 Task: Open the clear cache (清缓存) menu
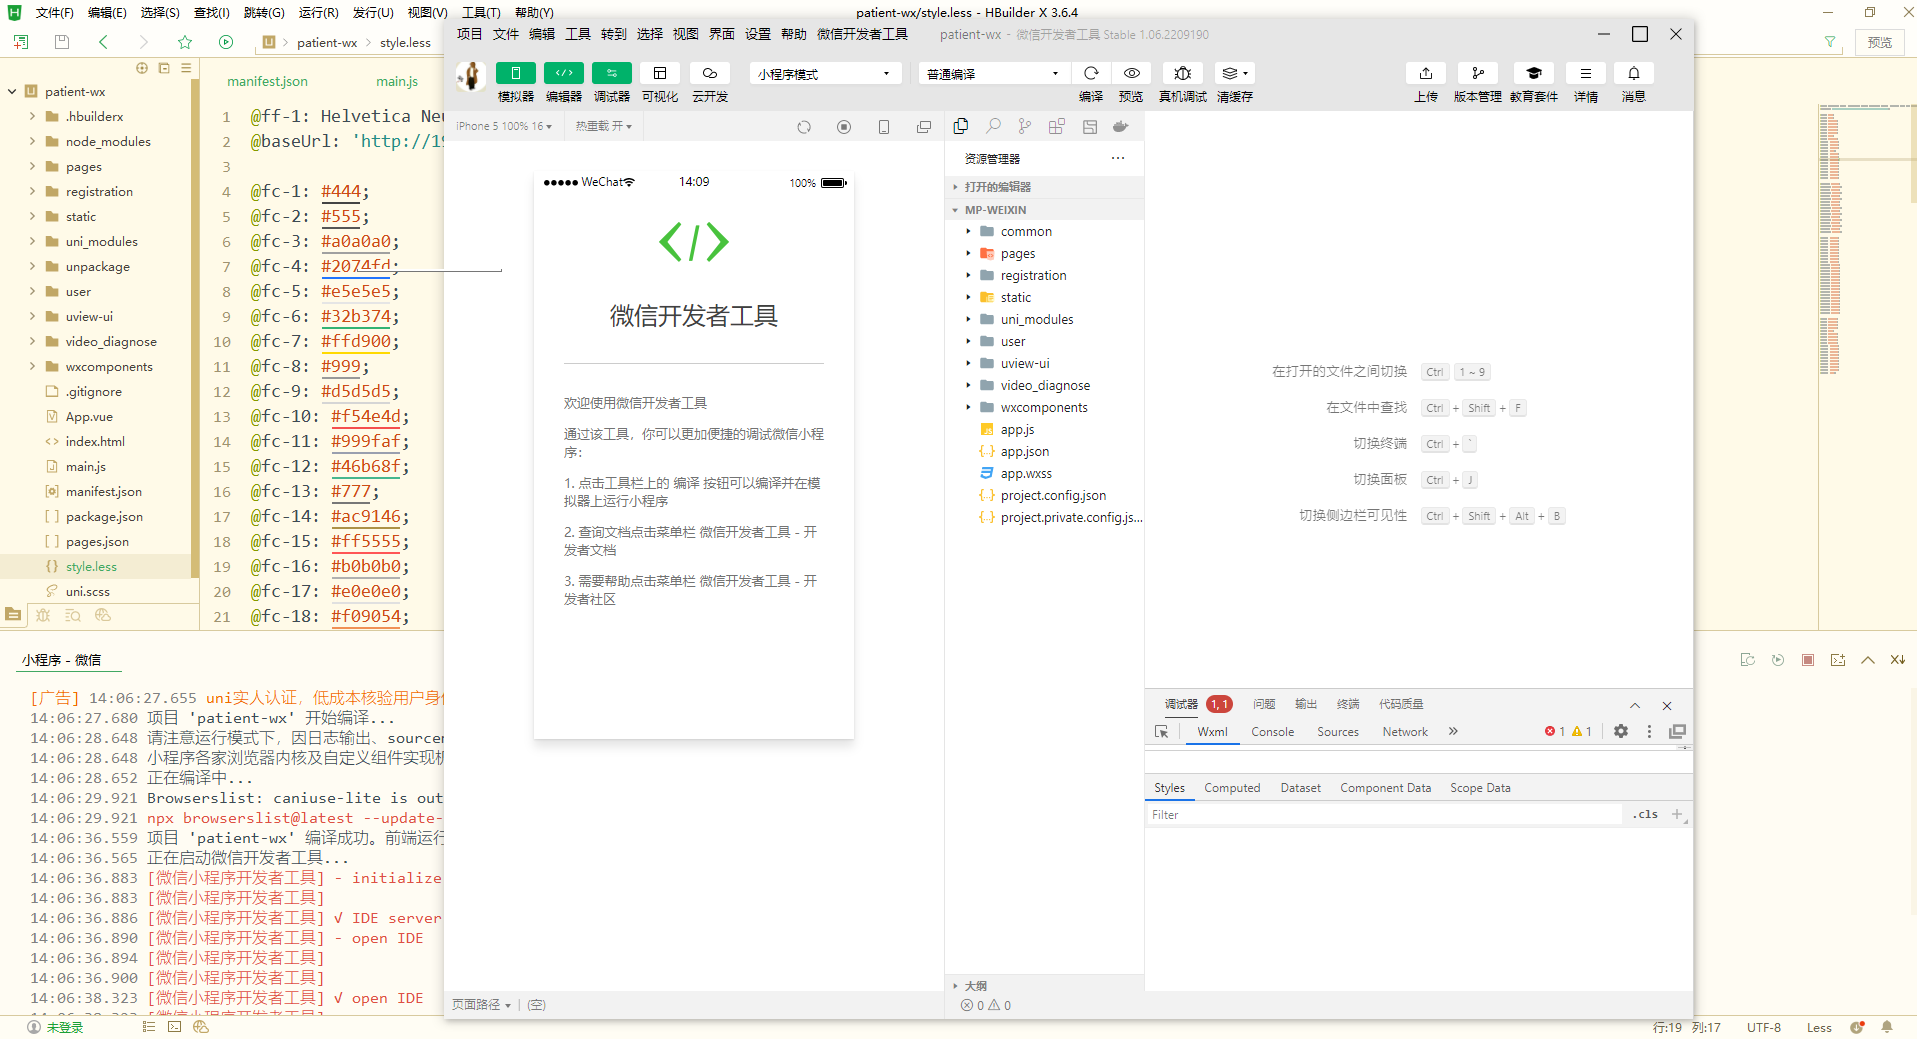tap(1234, 73)
